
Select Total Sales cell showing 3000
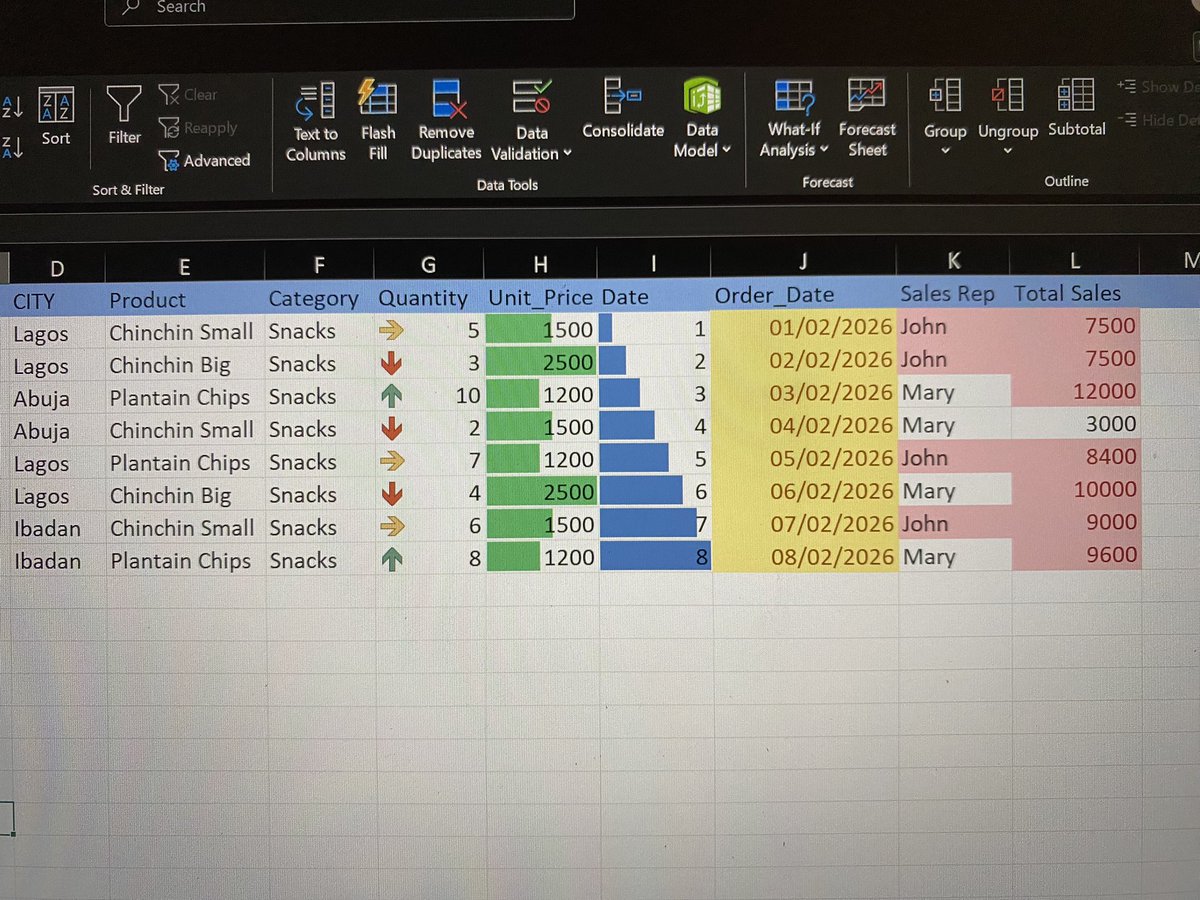[x=1075, y=424]
